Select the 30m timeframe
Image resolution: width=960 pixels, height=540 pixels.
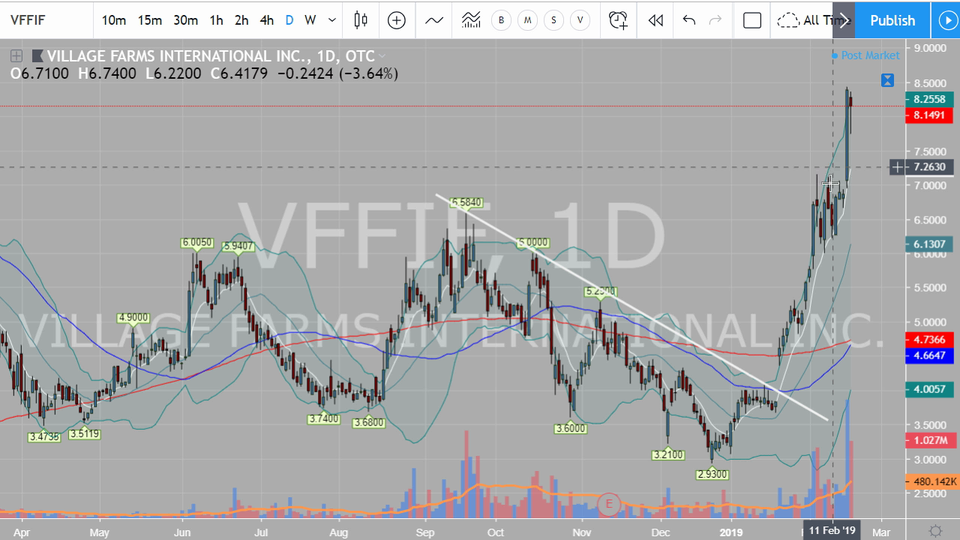tap(186, 20)
